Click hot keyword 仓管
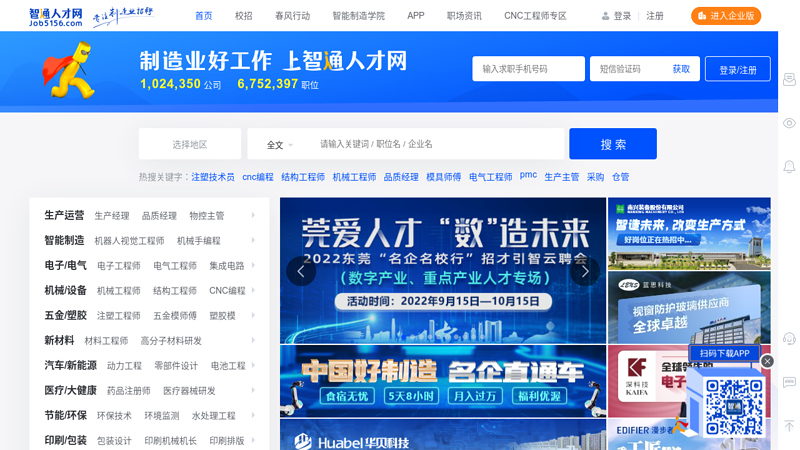Image resolution: width=800 pixels, height=450 pixels. (x=620, y=177)
